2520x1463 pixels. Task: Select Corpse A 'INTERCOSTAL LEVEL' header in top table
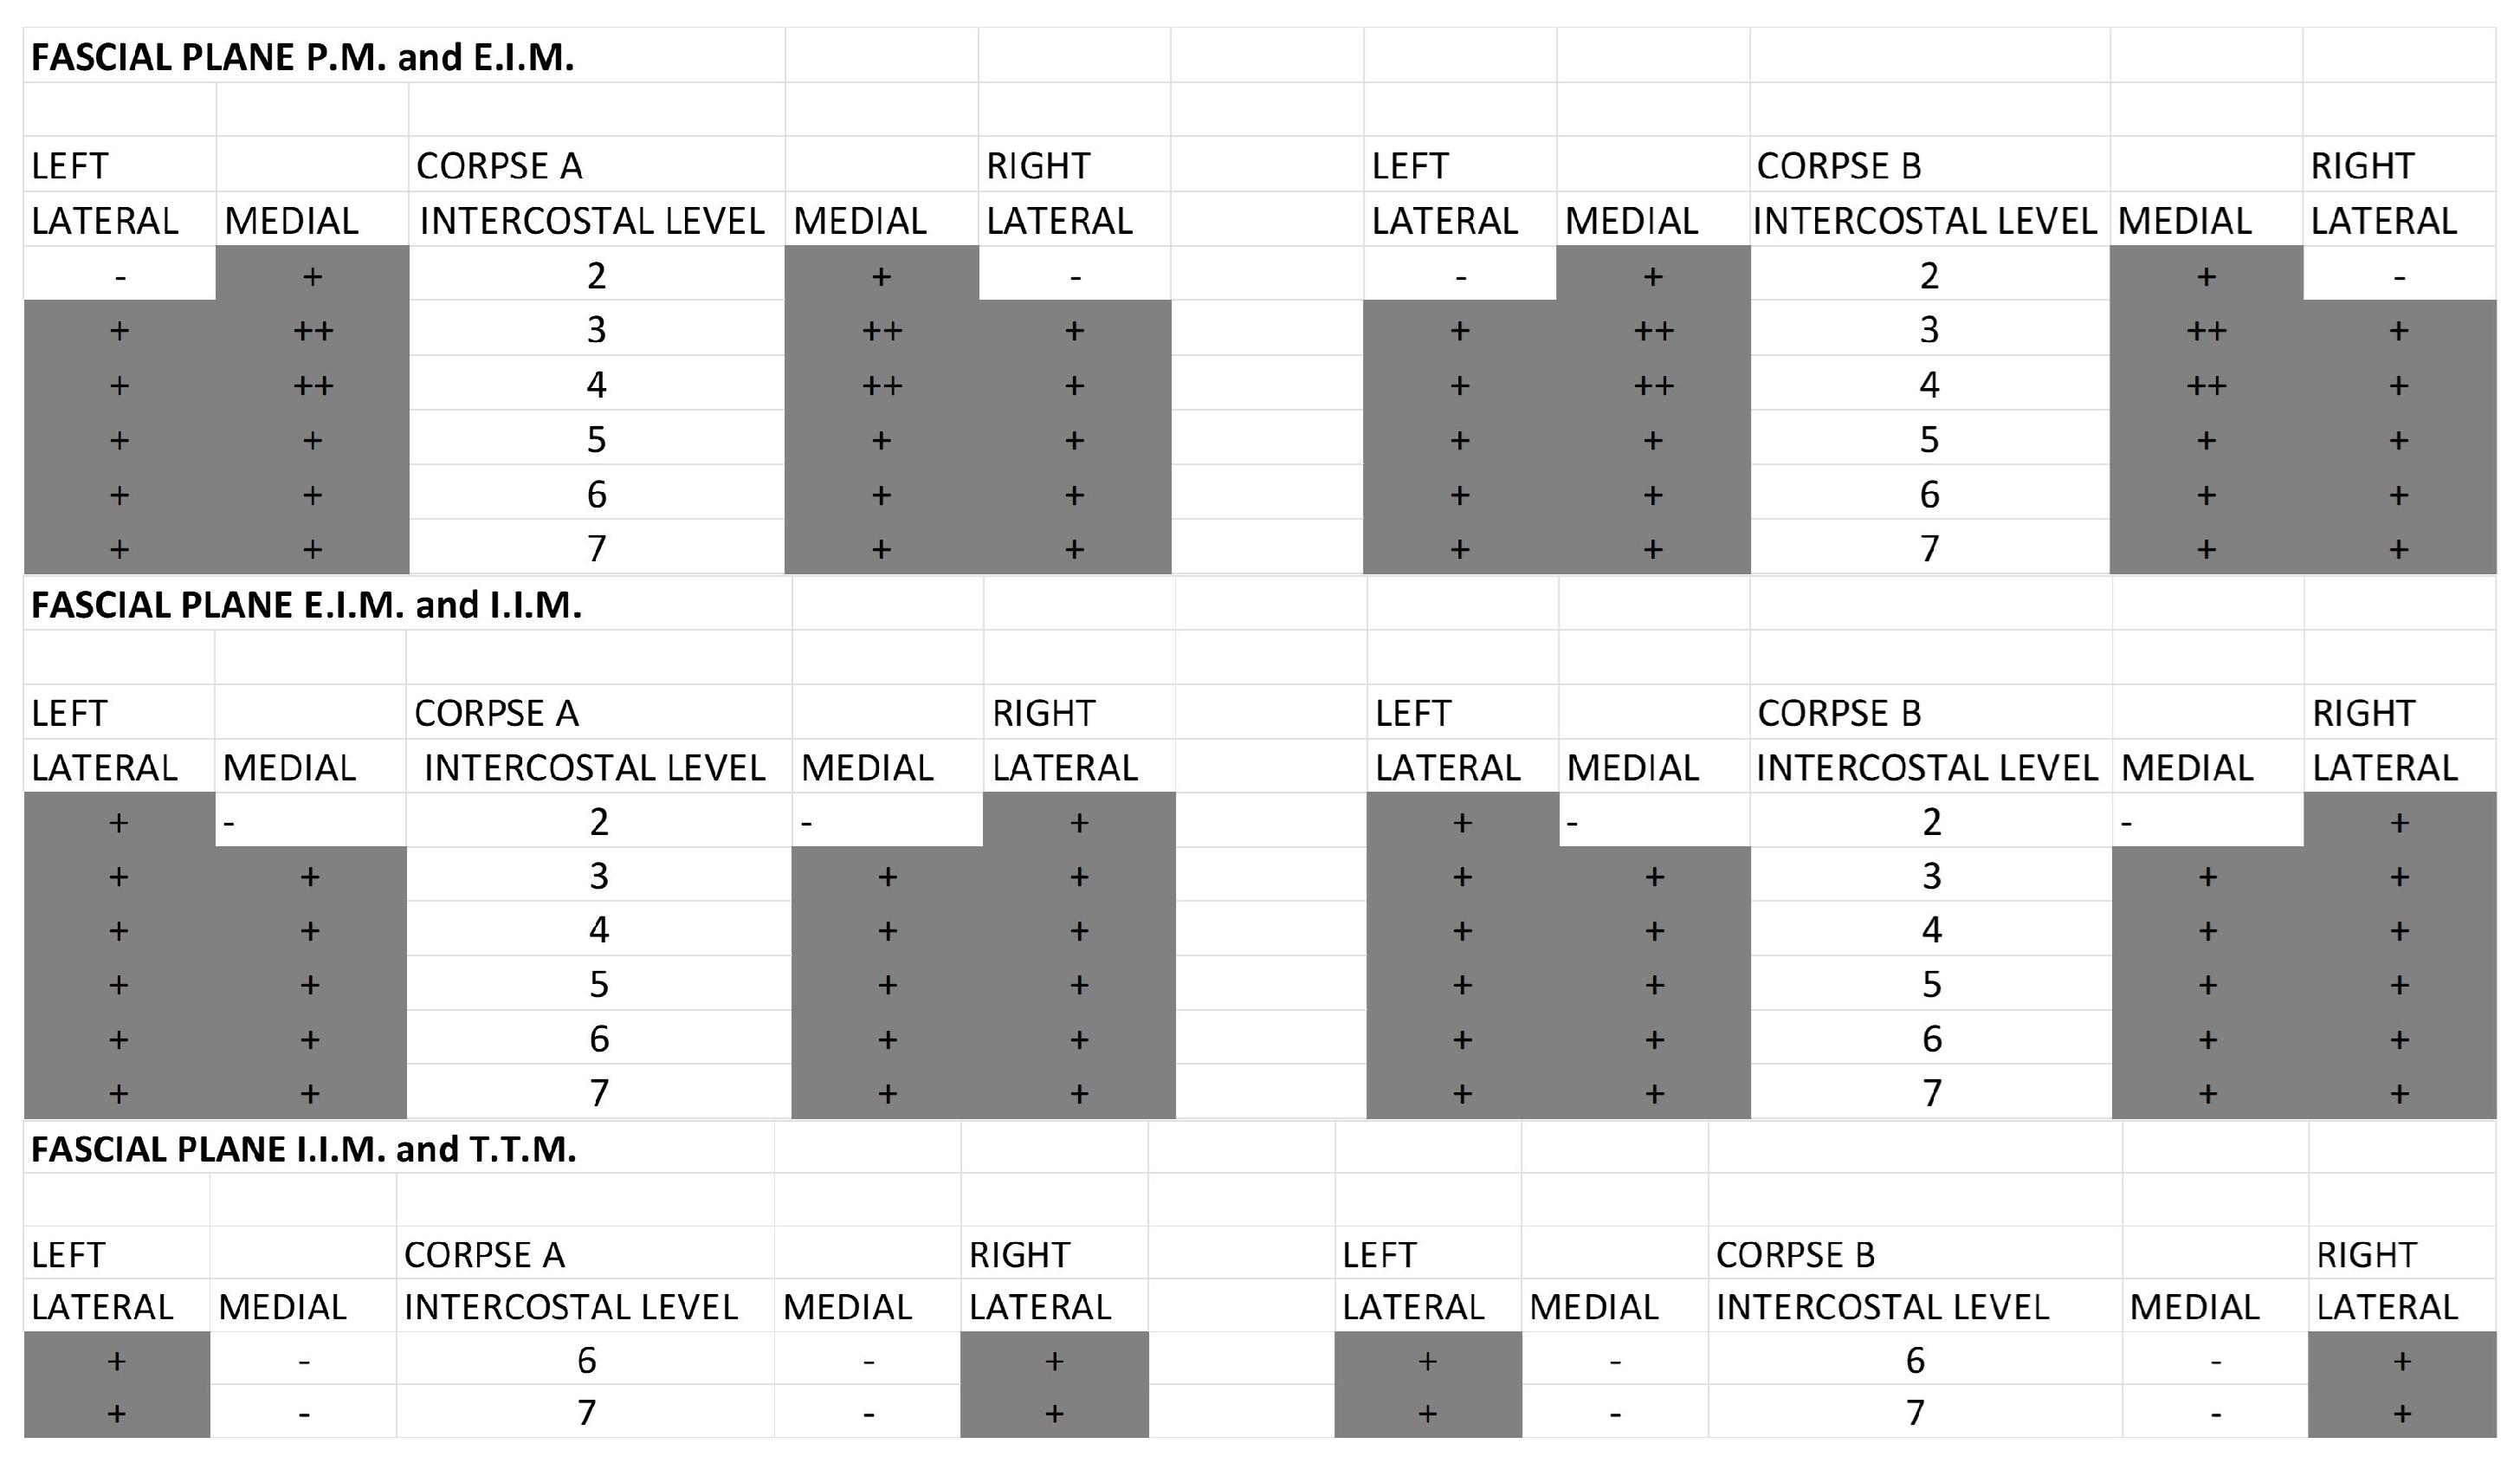[592, 221]
